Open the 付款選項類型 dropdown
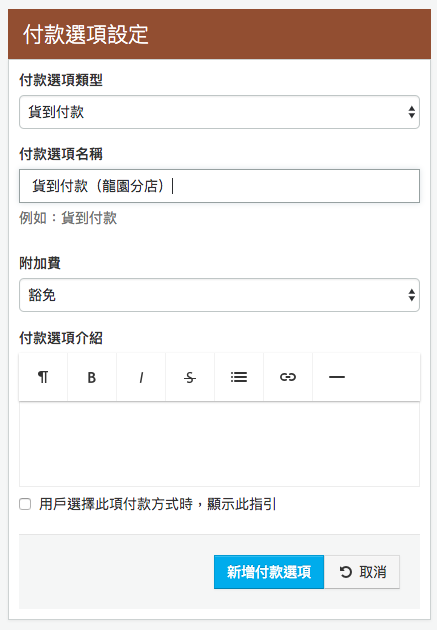 pos(219,112)
